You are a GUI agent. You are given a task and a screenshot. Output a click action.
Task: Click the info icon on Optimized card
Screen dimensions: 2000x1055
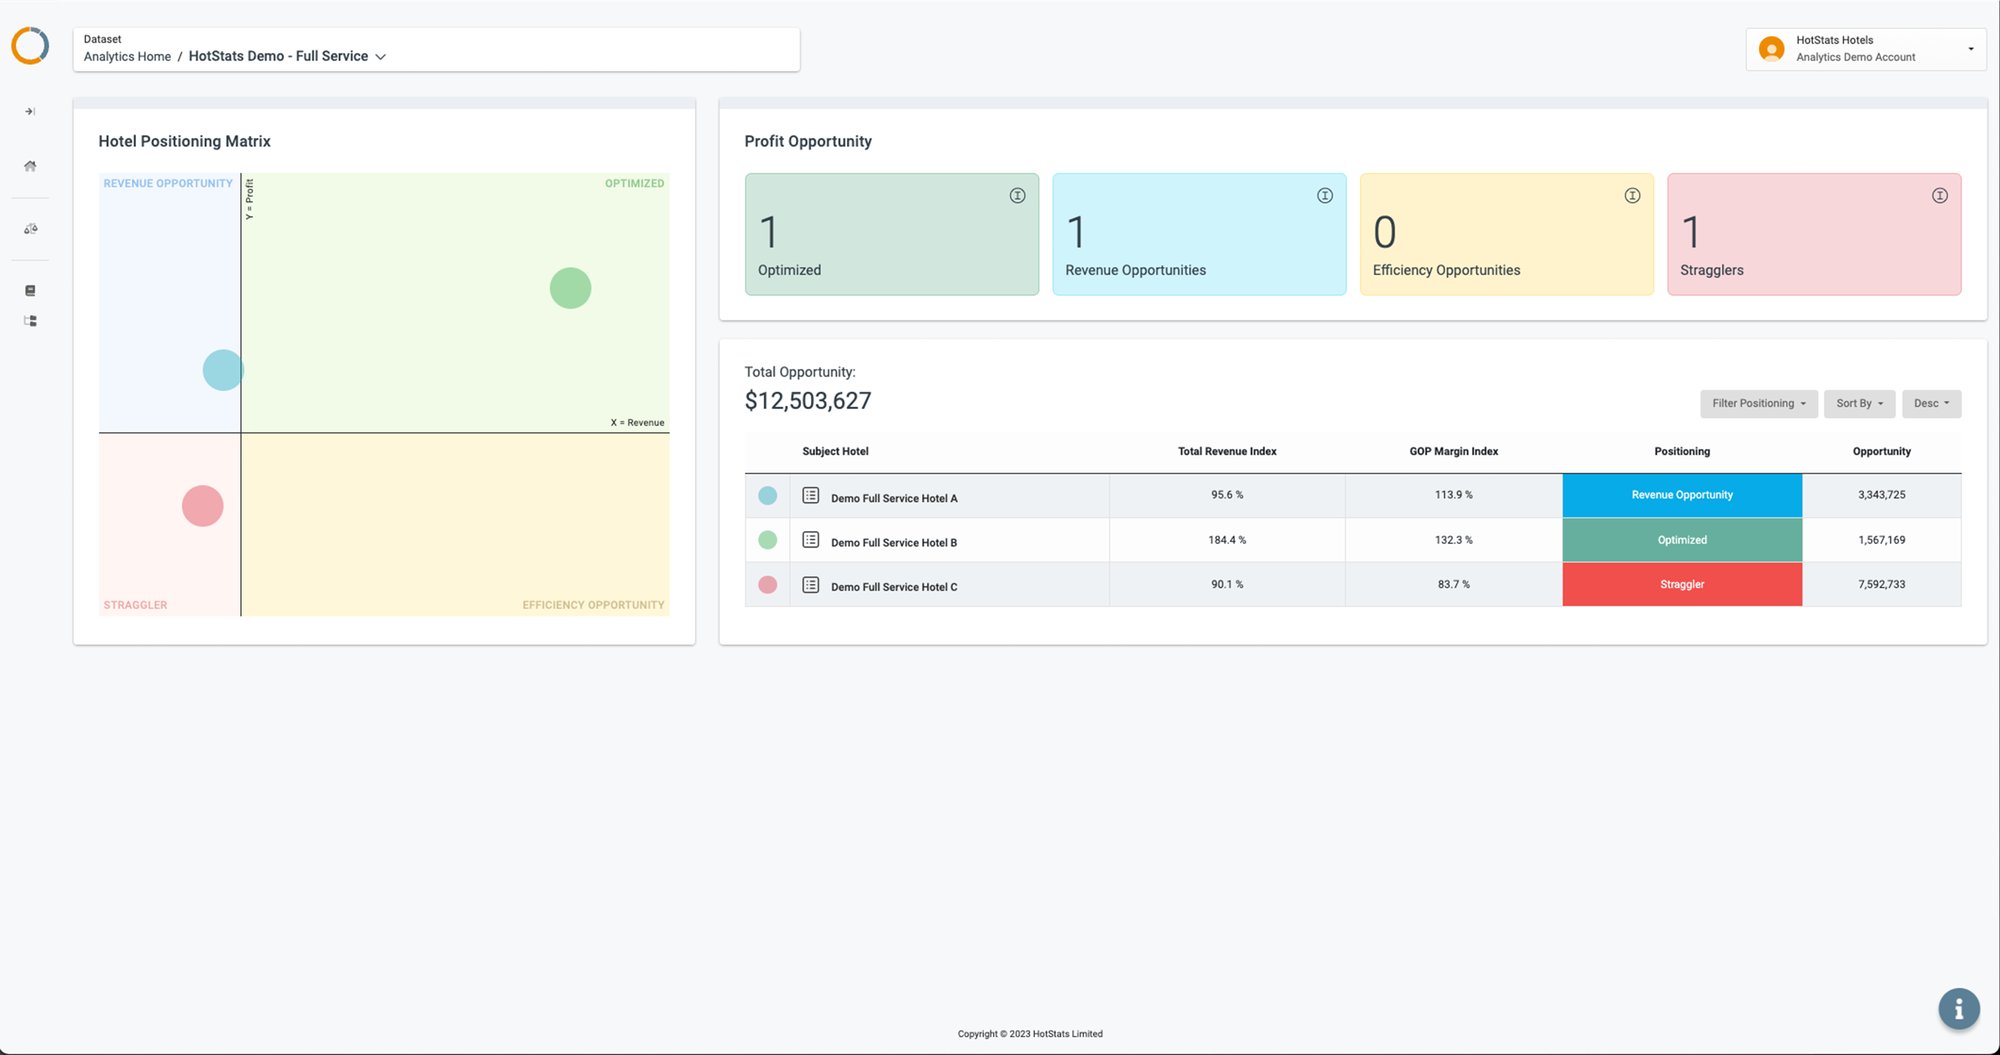pyautogui.click(x=1017, y=196)
